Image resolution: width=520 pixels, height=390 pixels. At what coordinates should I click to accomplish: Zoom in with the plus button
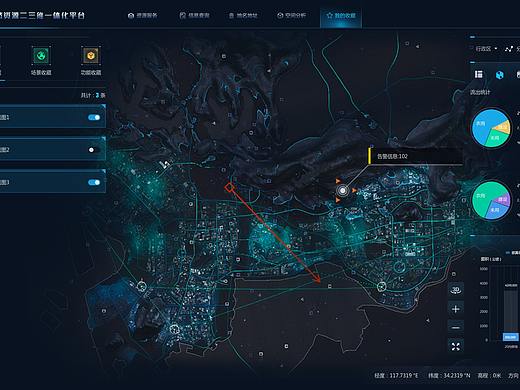pos(456,309)
